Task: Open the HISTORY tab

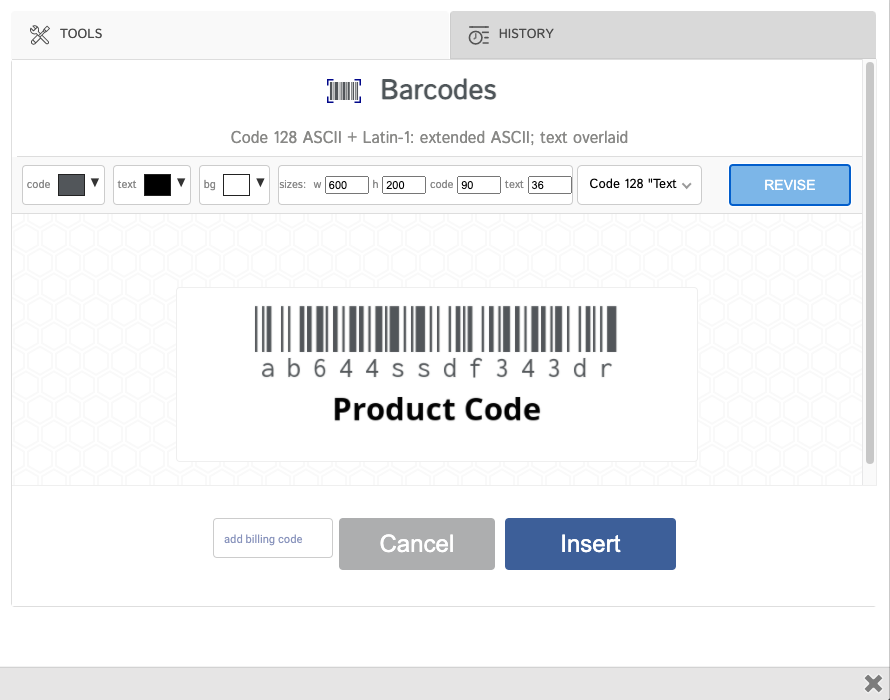Action: pos(662,34)
